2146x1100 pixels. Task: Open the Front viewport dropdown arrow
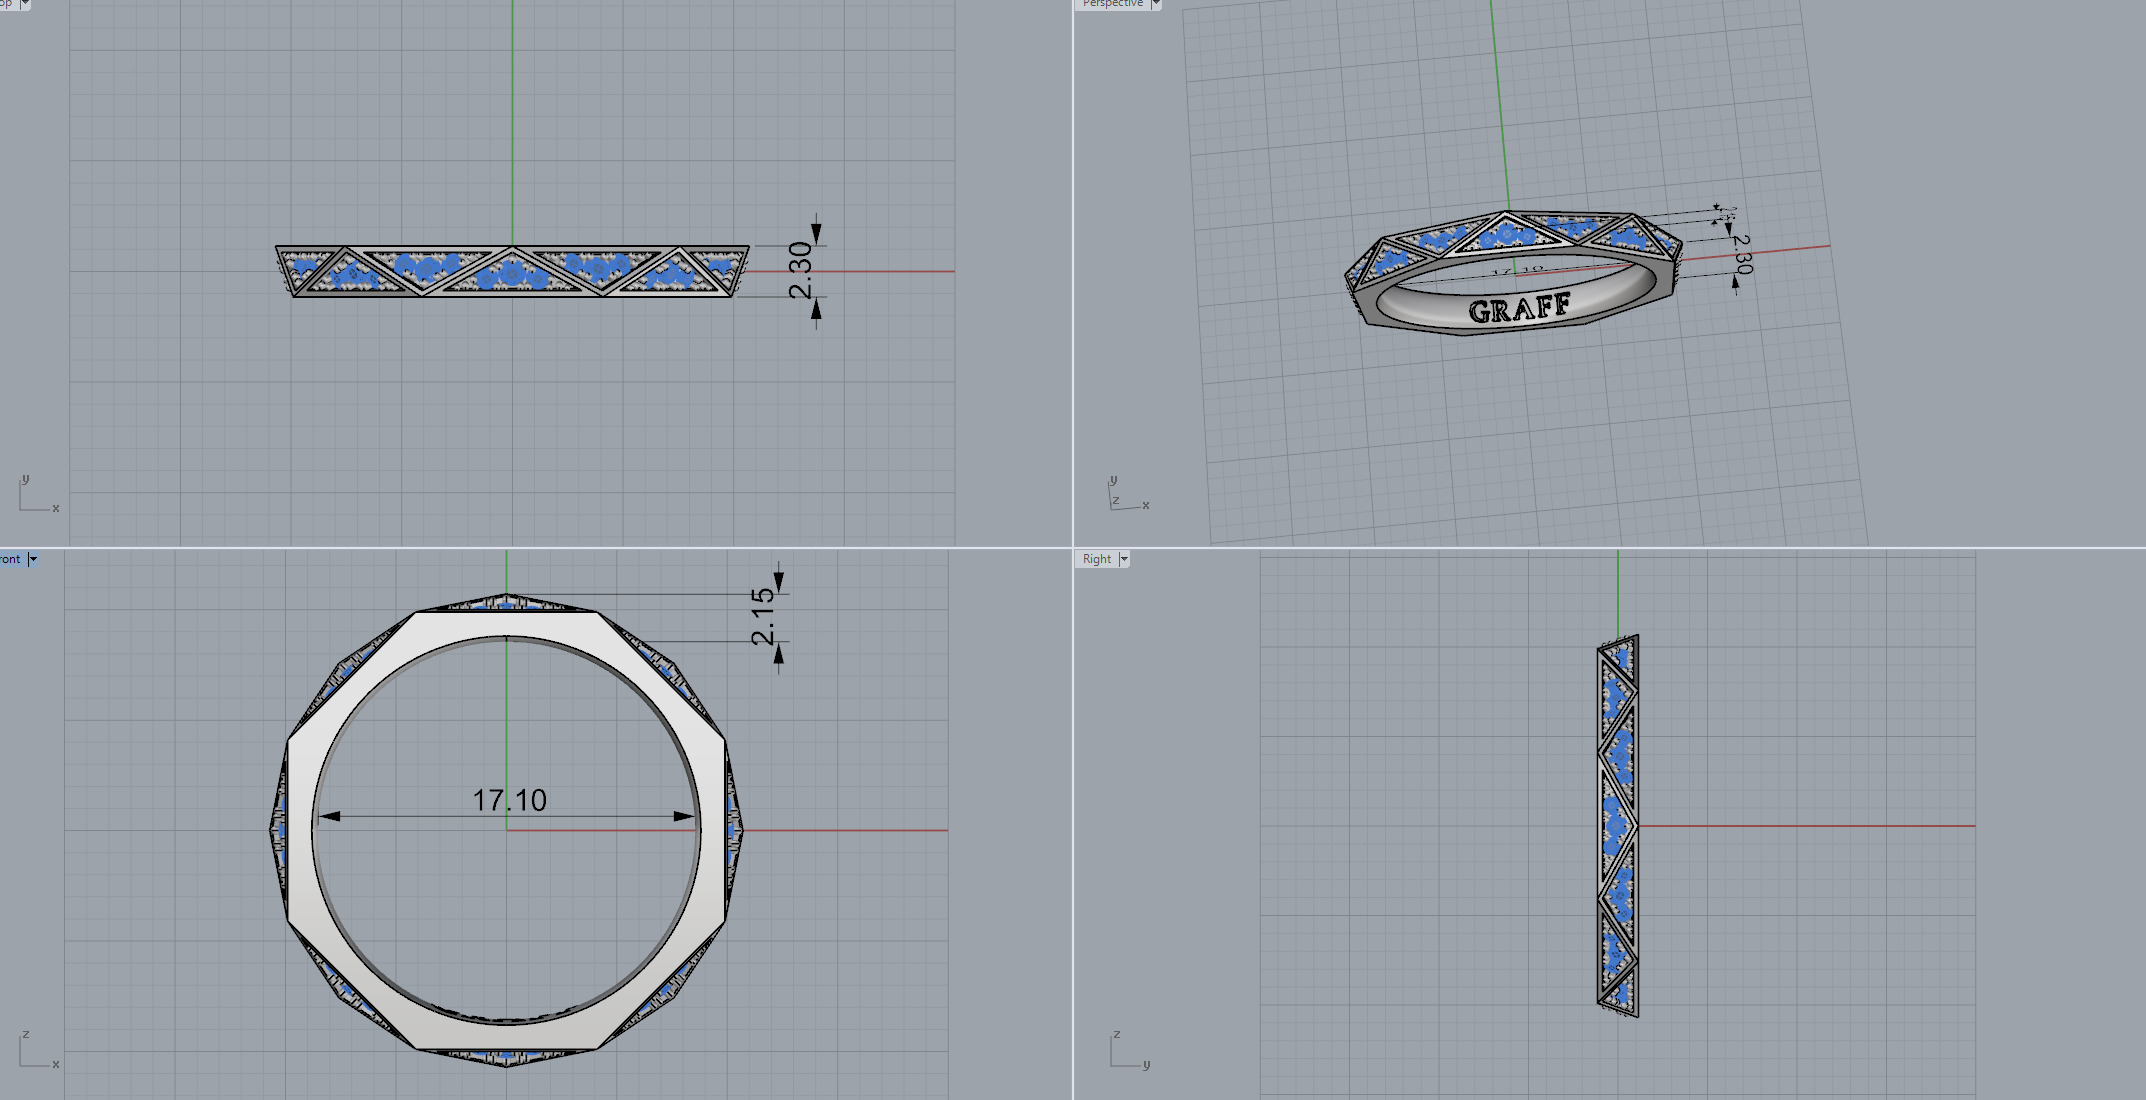coord(33,559)
